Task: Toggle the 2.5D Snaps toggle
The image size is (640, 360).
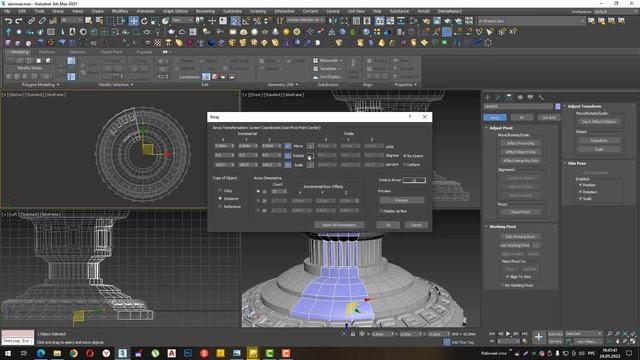Action: [x=236, y=21]
